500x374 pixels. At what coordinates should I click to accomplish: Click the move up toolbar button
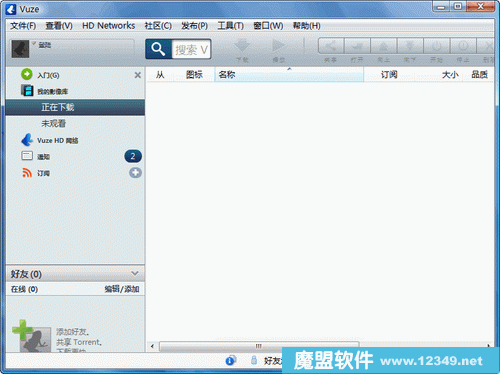[383, 46]
